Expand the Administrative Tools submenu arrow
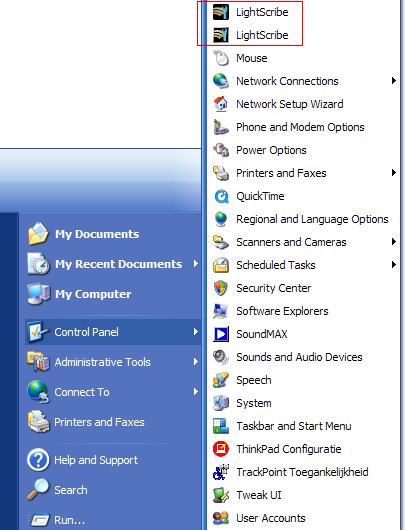This screenshot has width=406, height=530. [196, 362]
